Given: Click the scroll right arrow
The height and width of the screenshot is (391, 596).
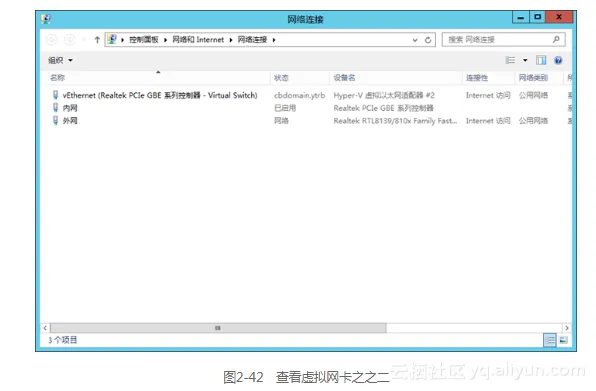Looking at the screenshot, I should point(567,328).
